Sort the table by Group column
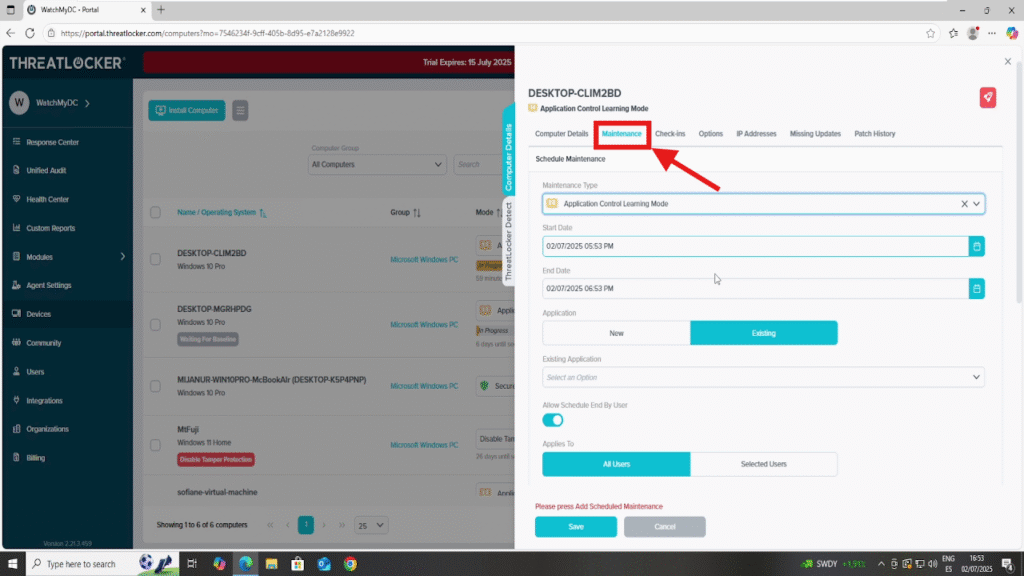The image size is (1024, 576). click(x=406, y=212)
